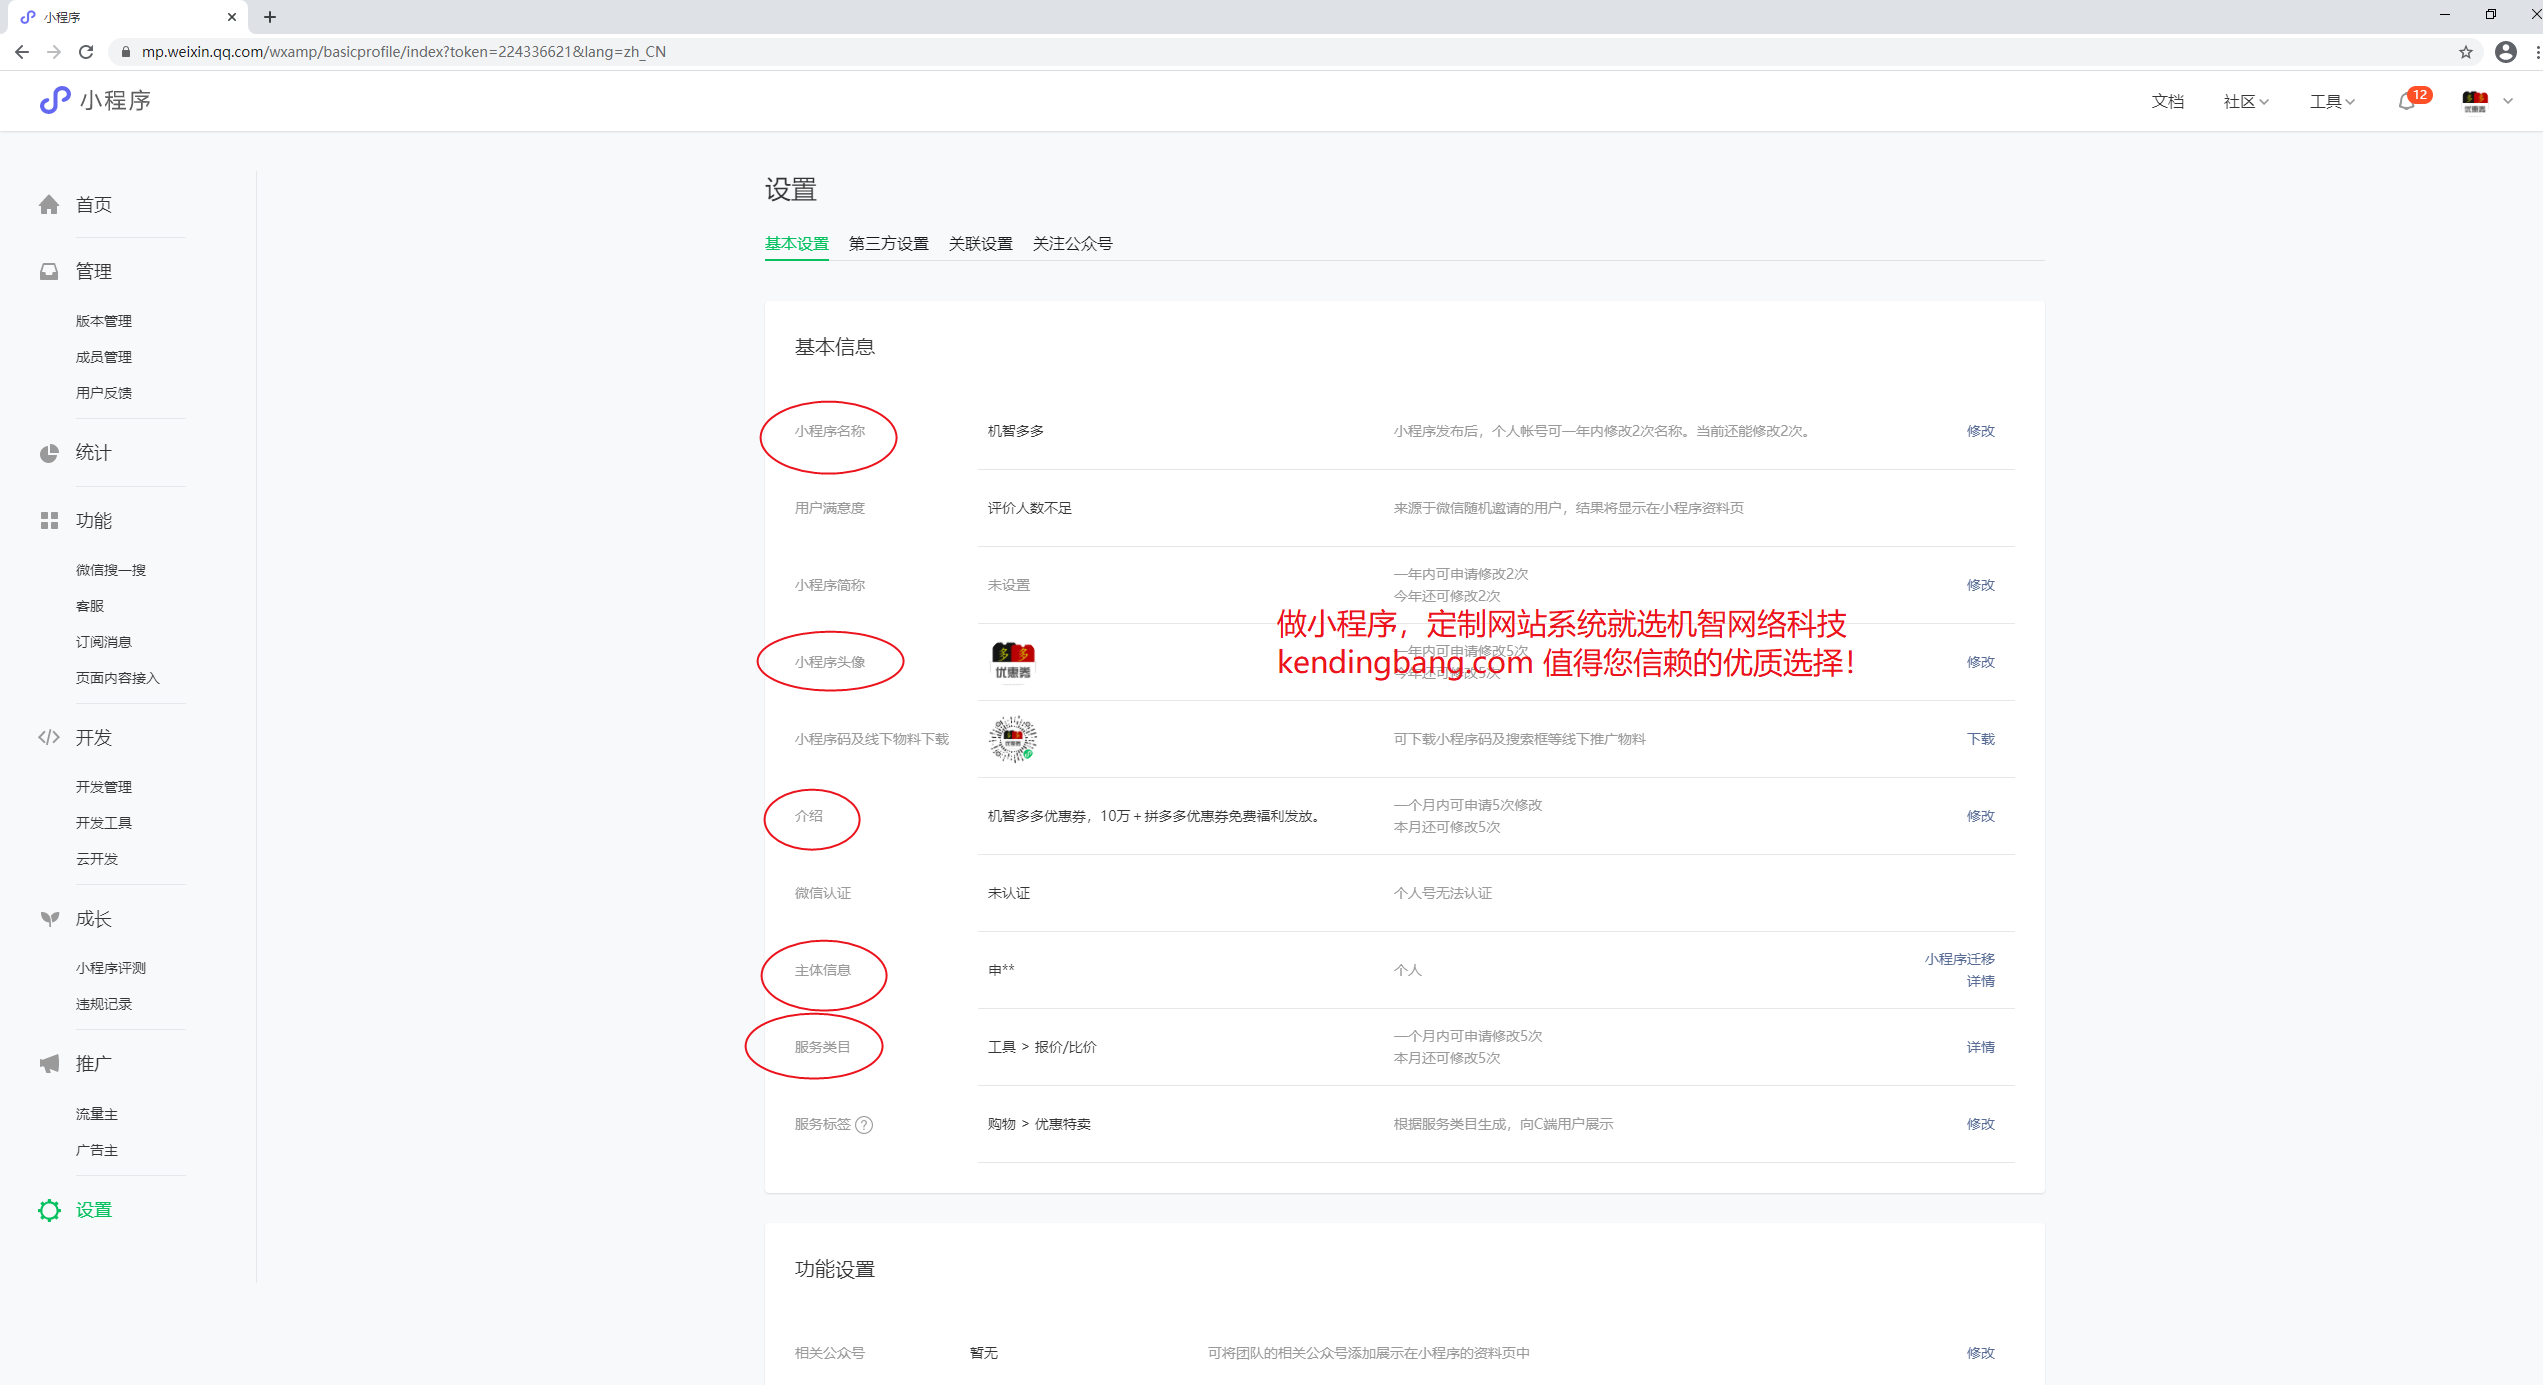Click the 小程序头像 avatar thumbnail
This screenshot has width=2543, height=1385.
point(1012,662)
